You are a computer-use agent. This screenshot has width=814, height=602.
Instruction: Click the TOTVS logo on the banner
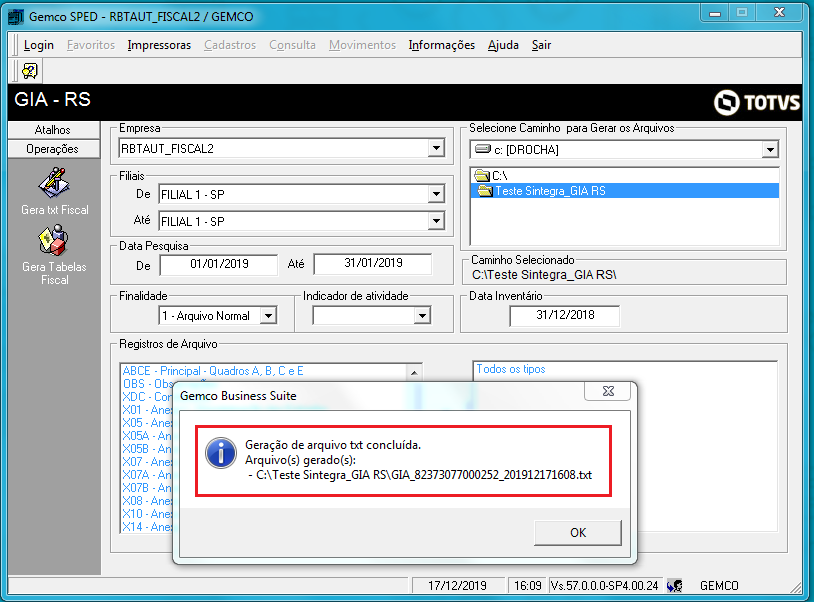pyautogui.click(x=757, y=102)
